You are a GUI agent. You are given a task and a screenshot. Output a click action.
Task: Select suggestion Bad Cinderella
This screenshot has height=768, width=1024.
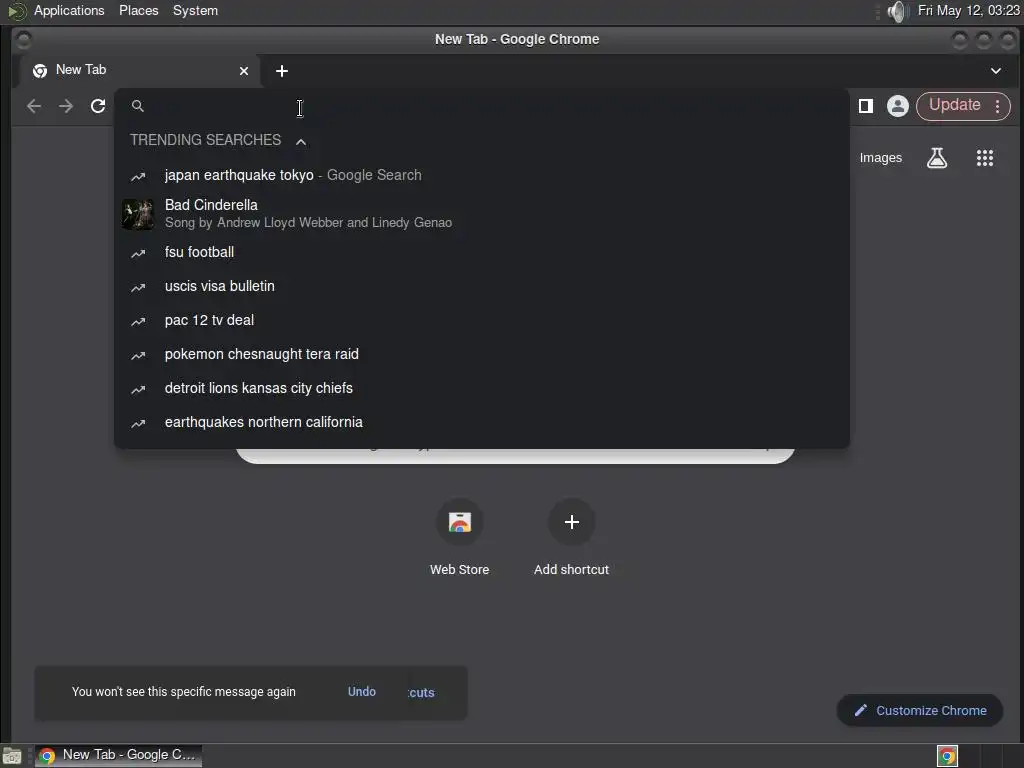tap(482, 214)
